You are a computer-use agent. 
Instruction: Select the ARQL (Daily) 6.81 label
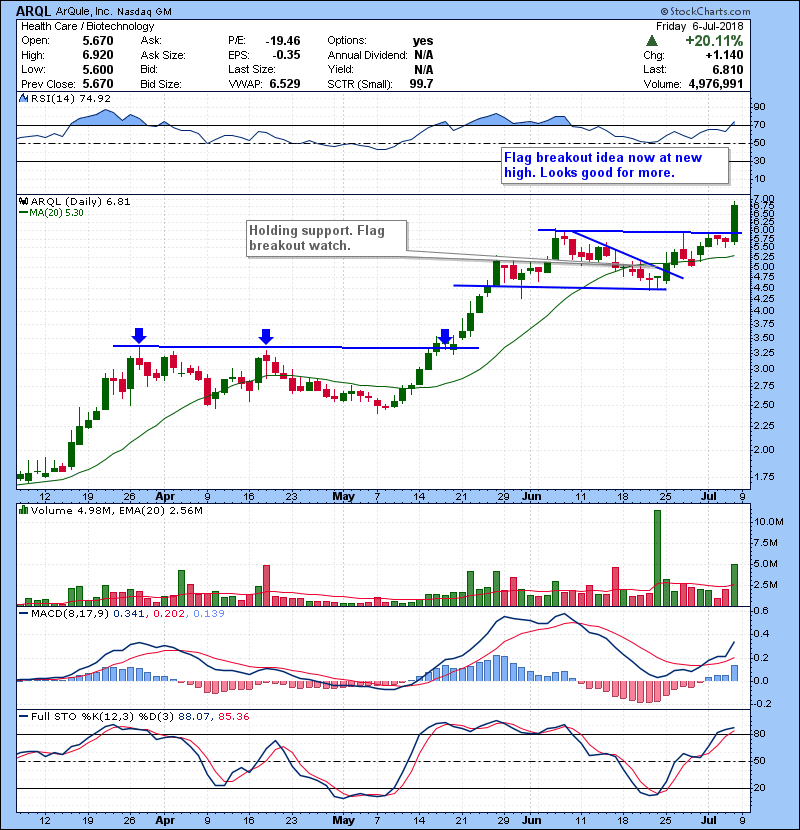point(80,201)
